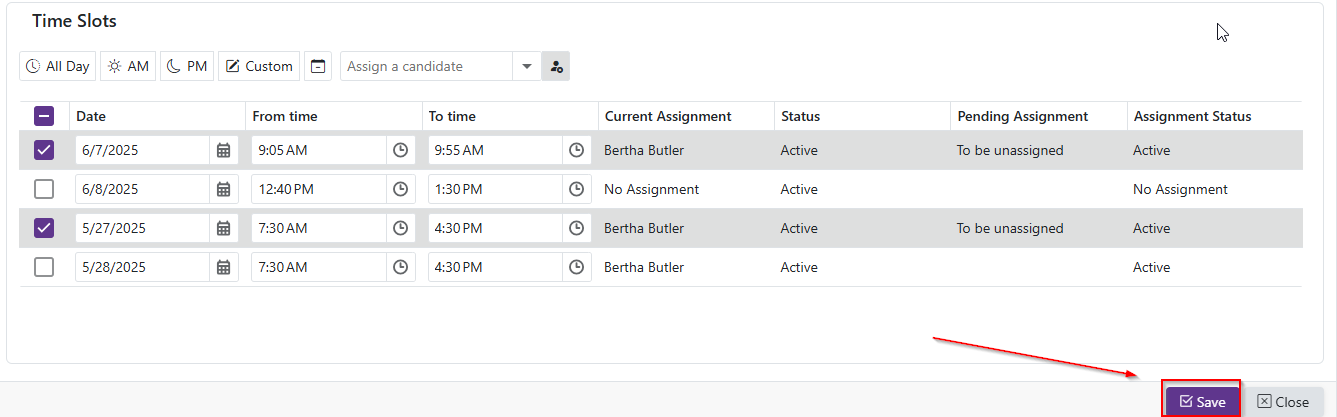Click the calendar icon next to Custom
The image size is (1337, 417).
tap(318, 66)
